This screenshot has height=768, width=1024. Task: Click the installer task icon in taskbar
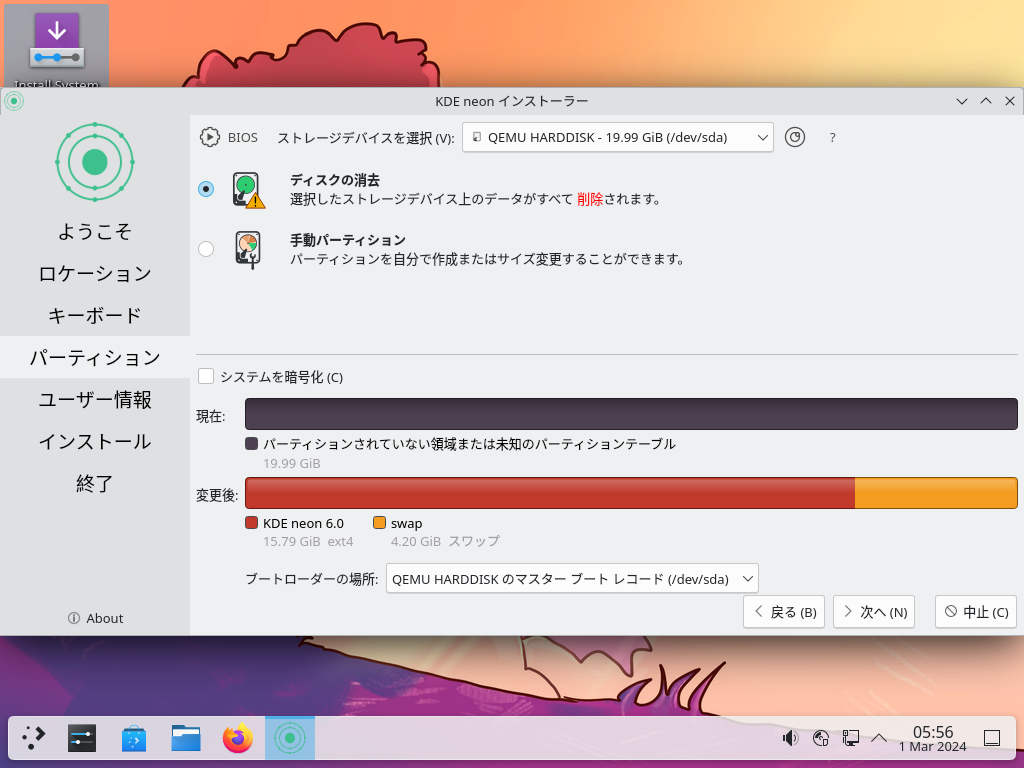point(290,738)
